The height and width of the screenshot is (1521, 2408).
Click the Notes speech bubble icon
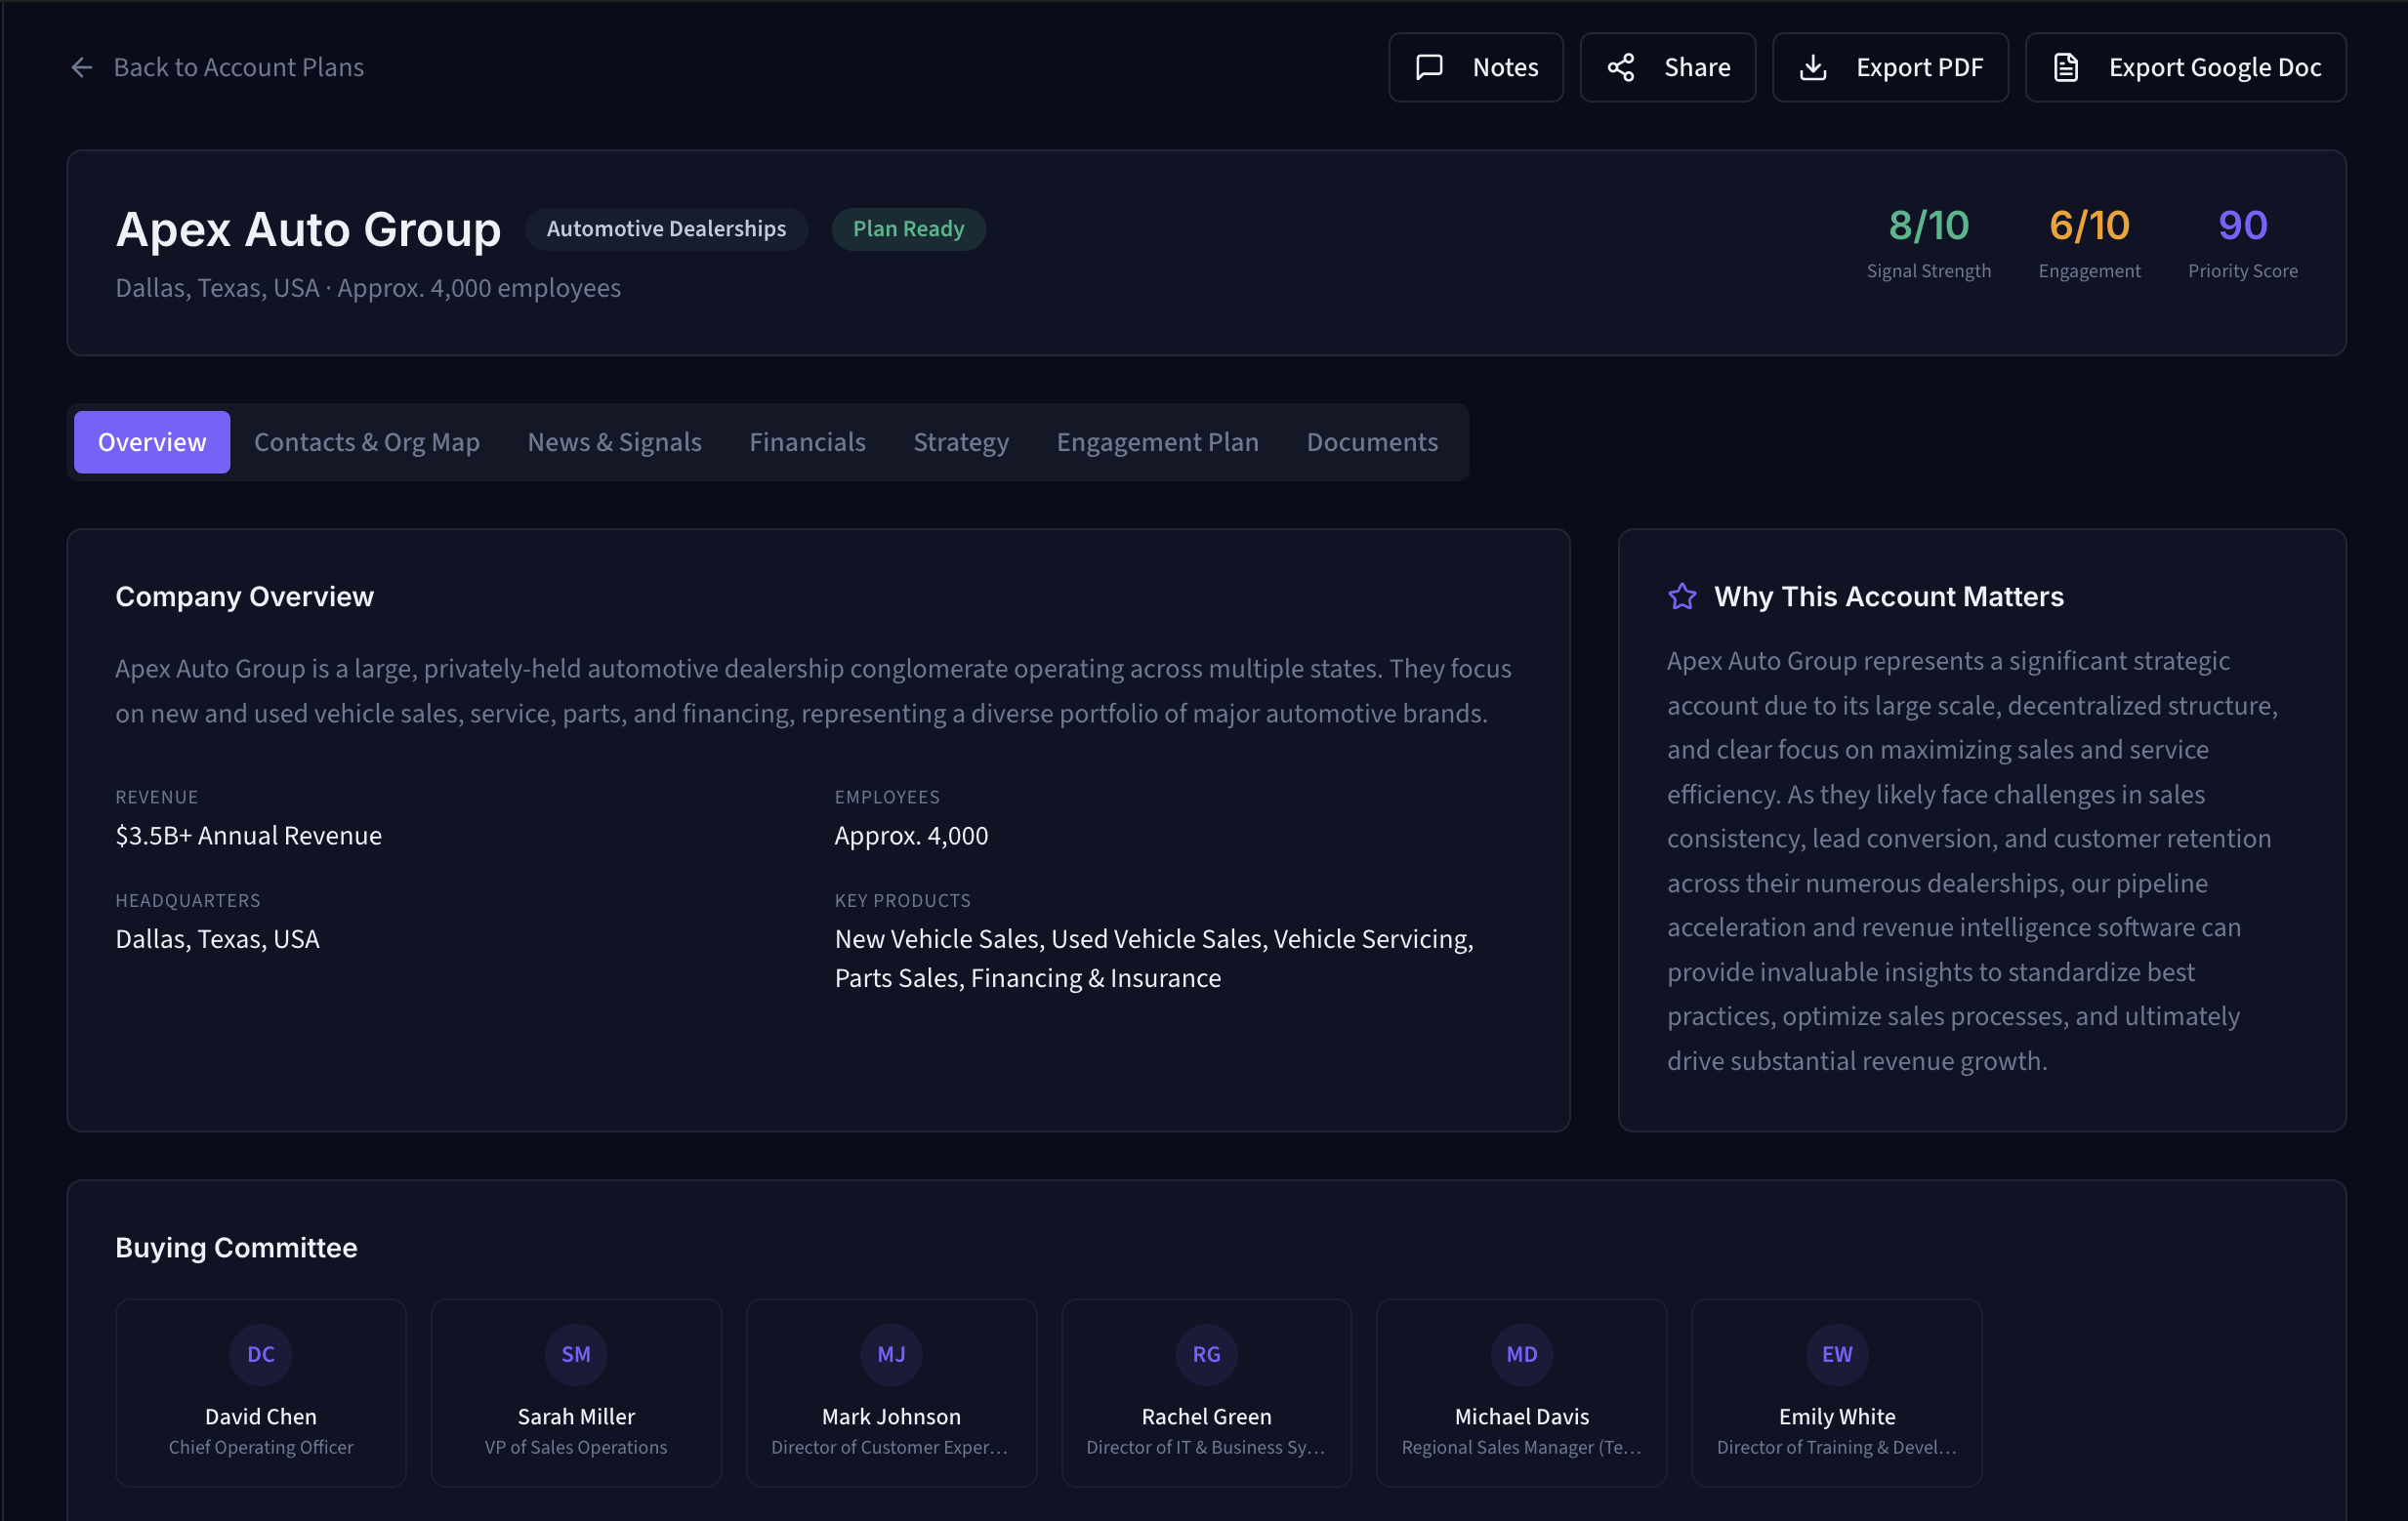[x=1429, y=67]
